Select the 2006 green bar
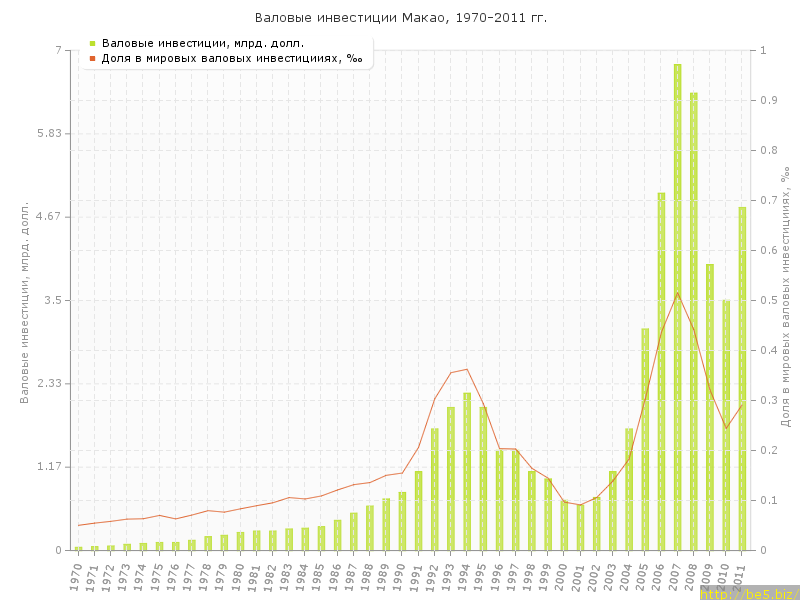 [x=661, y=370]
